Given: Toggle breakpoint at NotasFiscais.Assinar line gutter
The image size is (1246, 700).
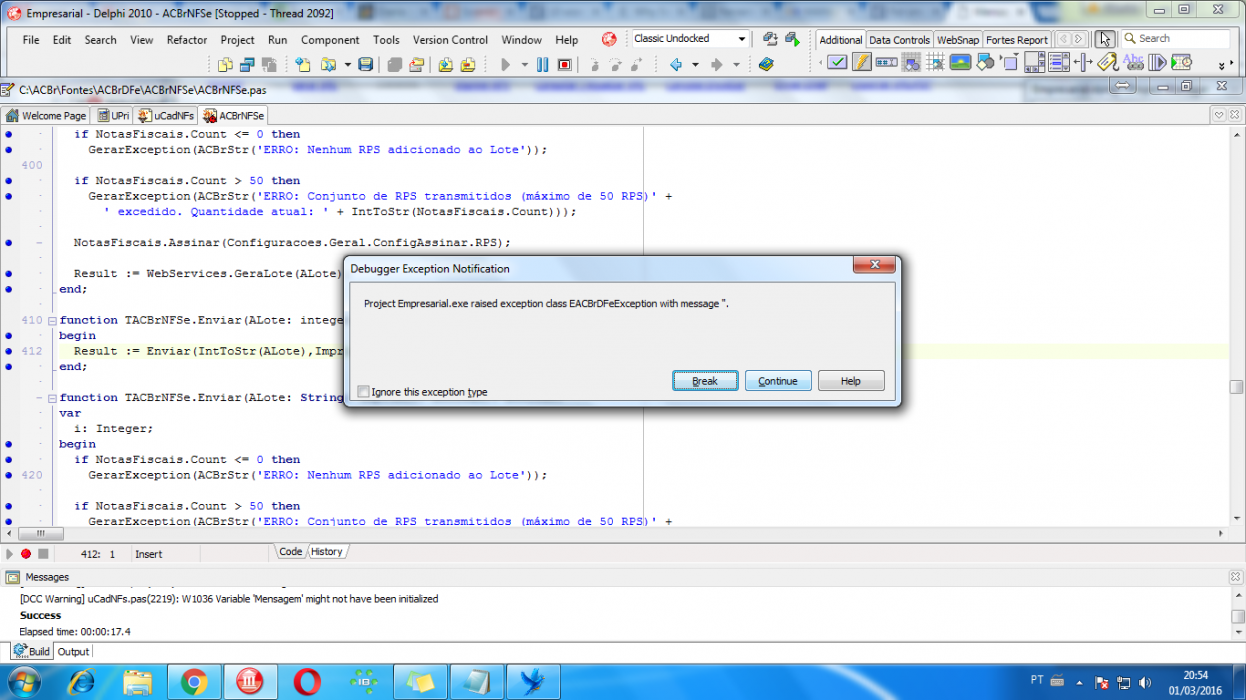Looking at the screenshot, I should pyautogui.click(x=9, y=242).
